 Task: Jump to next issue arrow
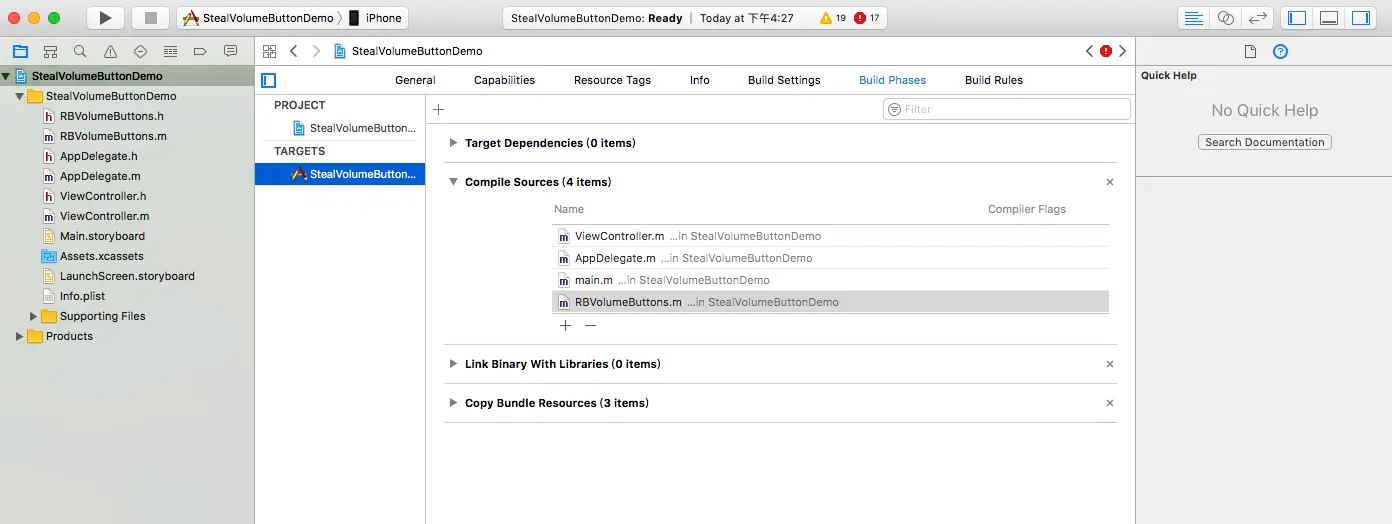coord(1123,51)
